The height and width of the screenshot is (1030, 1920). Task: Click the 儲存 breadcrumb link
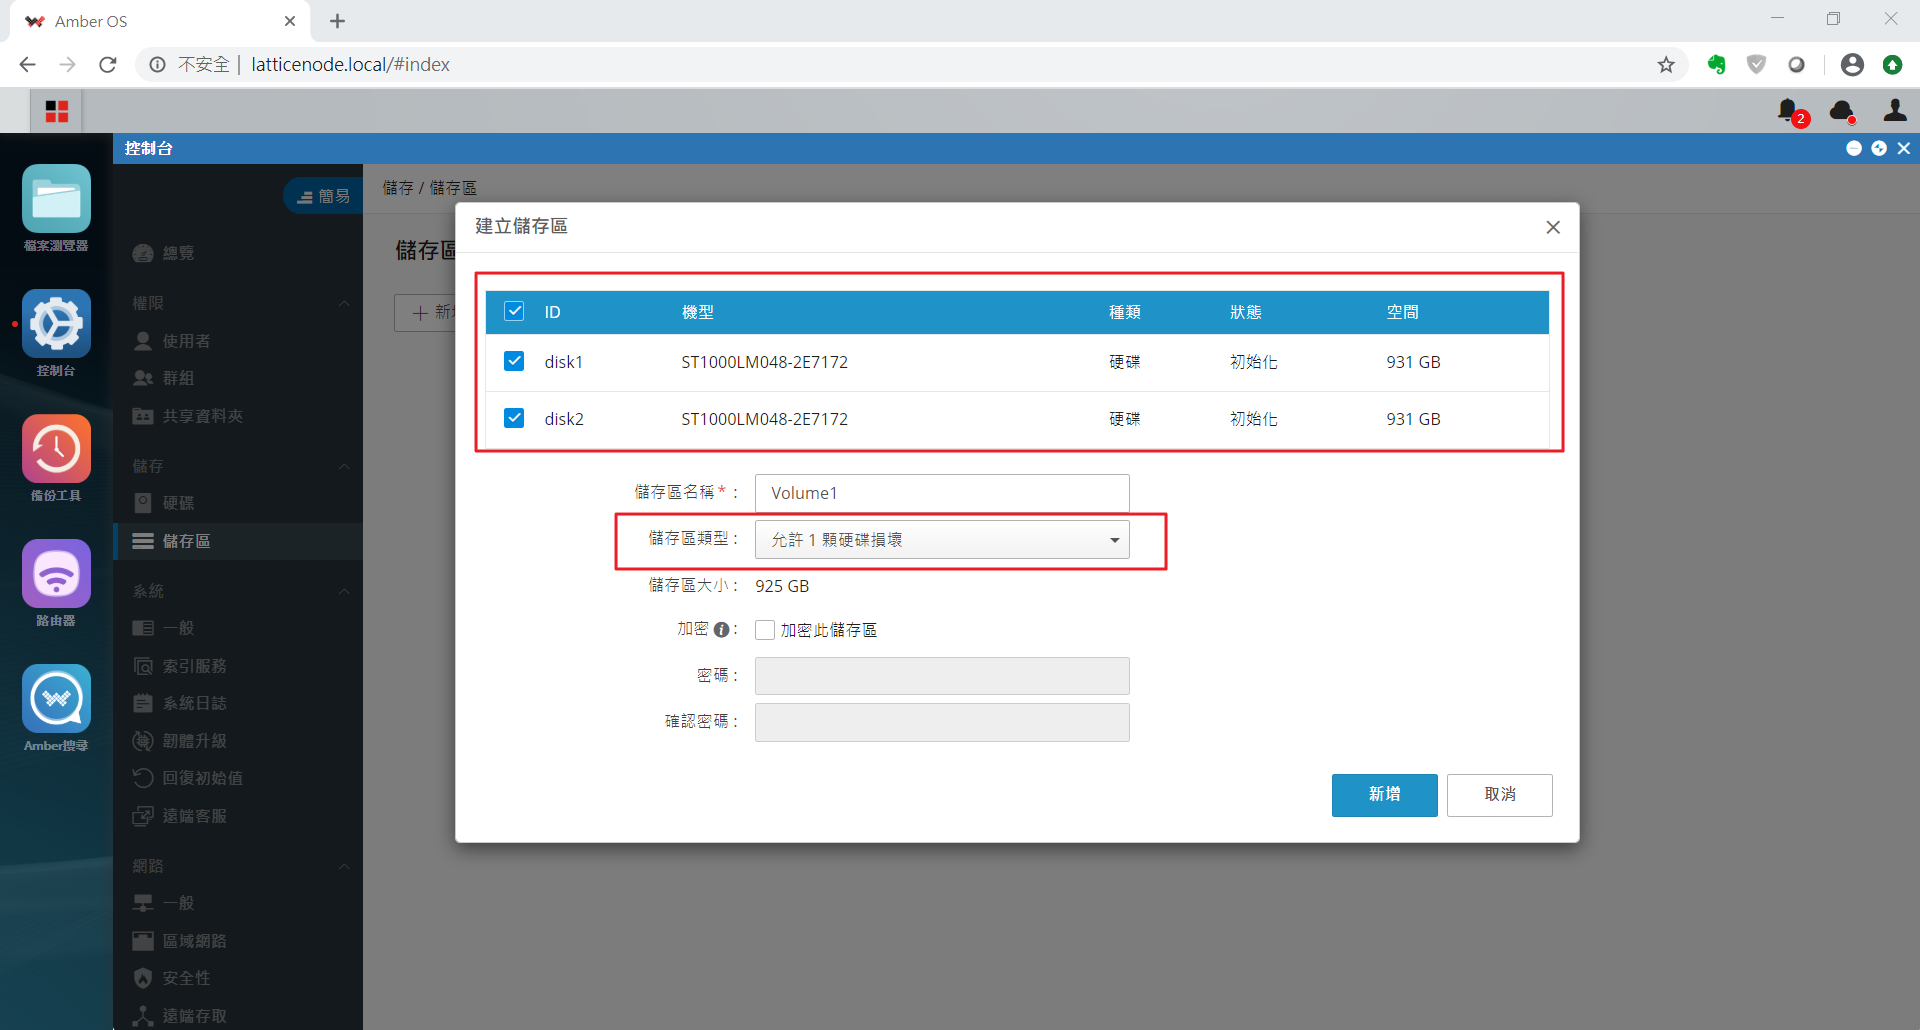pos(398,188)
